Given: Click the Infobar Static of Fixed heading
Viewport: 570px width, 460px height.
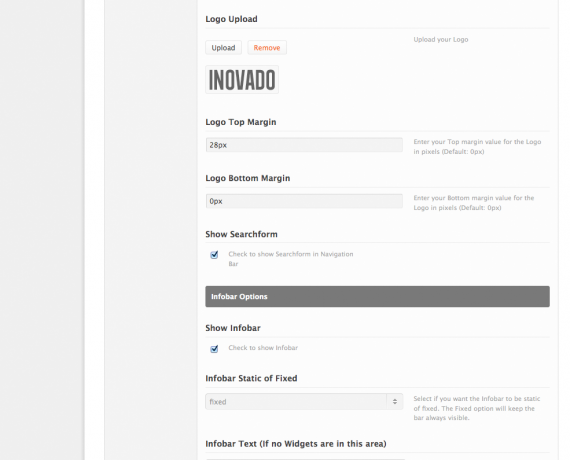Looking at the screenshot, I should coord(251,378).
